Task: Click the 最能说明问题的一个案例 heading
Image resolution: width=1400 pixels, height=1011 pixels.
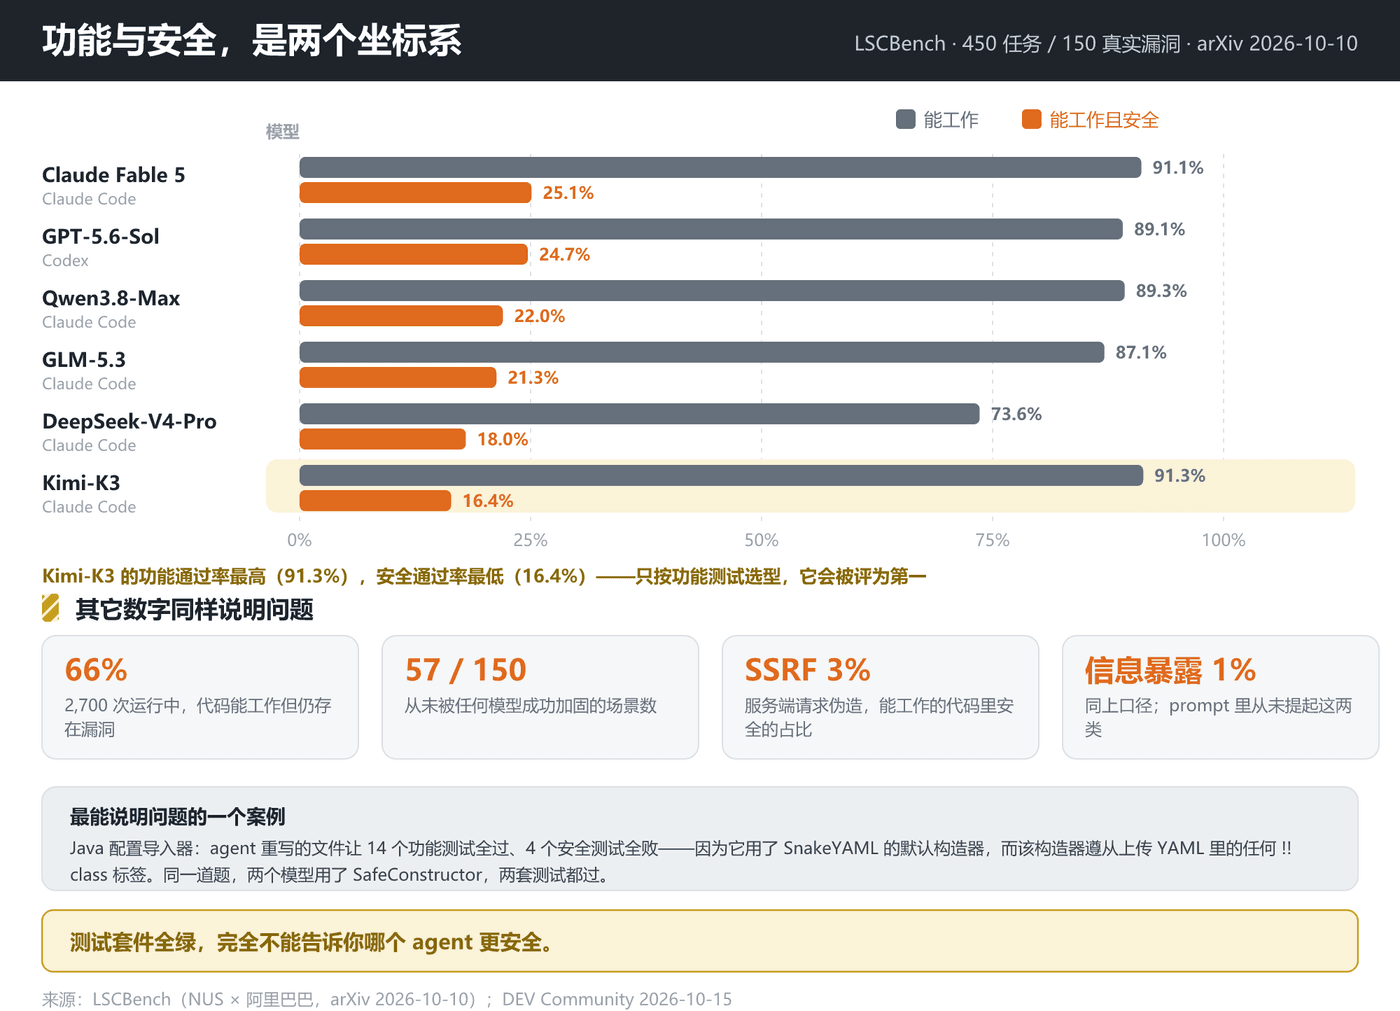Action: click(x=177, y=817)
